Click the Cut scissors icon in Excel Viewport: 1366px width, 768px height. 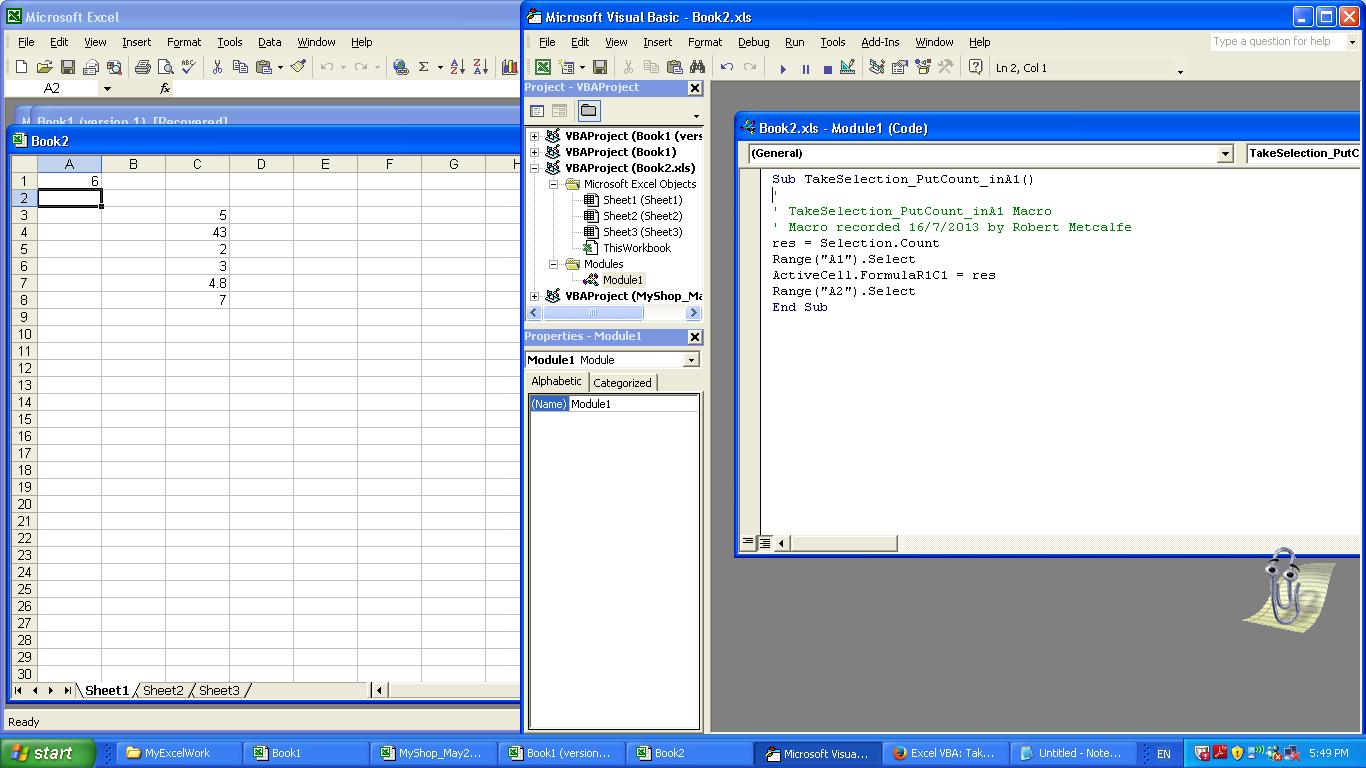click(216, 67)
